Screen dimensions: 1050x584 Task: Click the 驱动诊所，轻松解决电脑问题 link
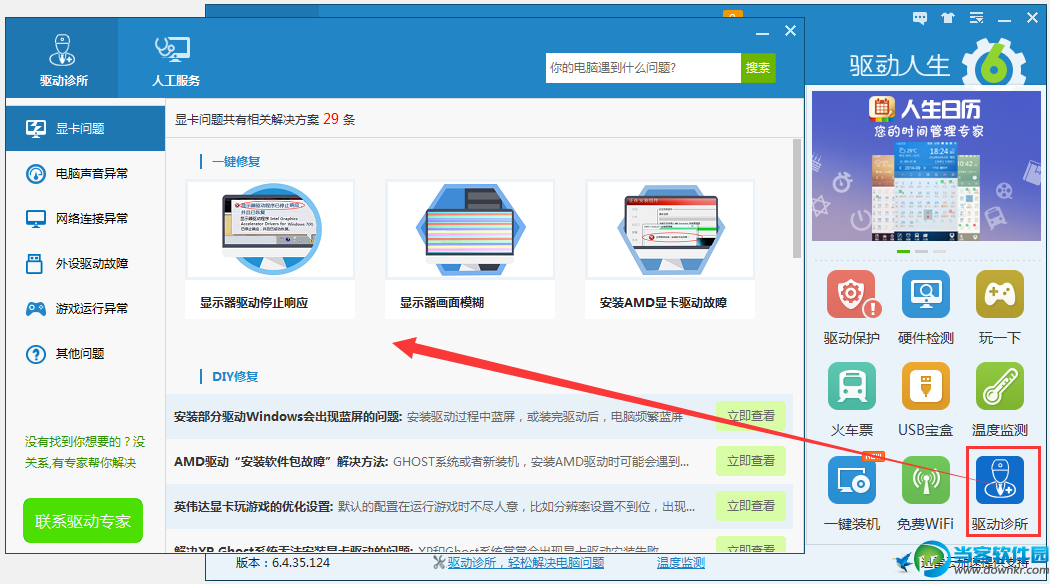(526, 563)
